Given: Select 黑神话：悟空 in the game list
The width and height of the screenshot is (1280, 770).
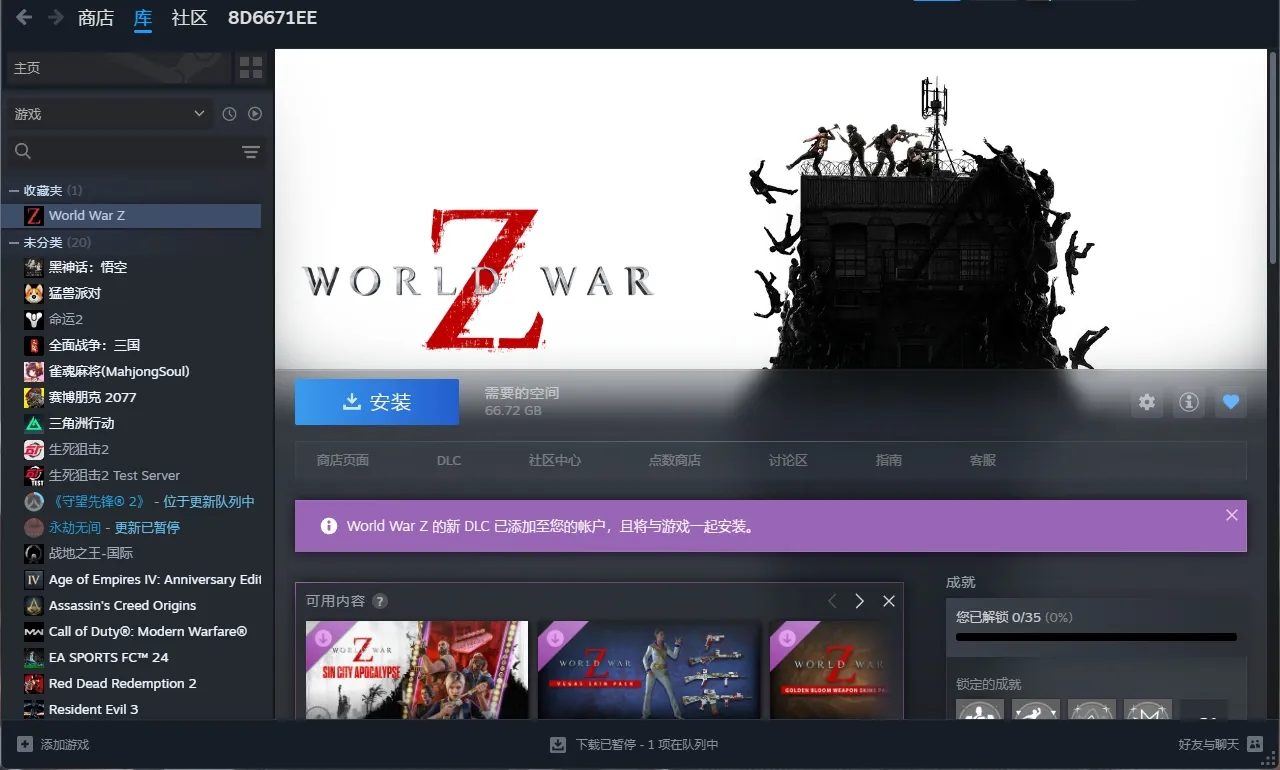Looking at the screenshot, I should point(88,267).
